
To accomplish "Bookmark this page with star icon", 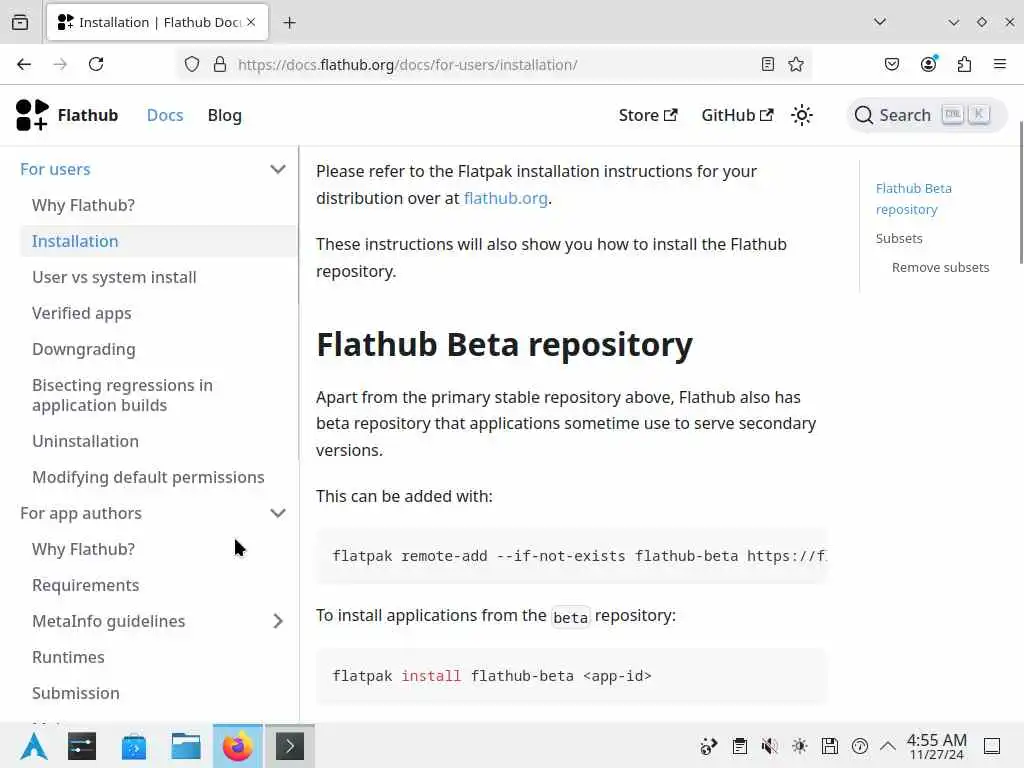I will coord(795,64).
